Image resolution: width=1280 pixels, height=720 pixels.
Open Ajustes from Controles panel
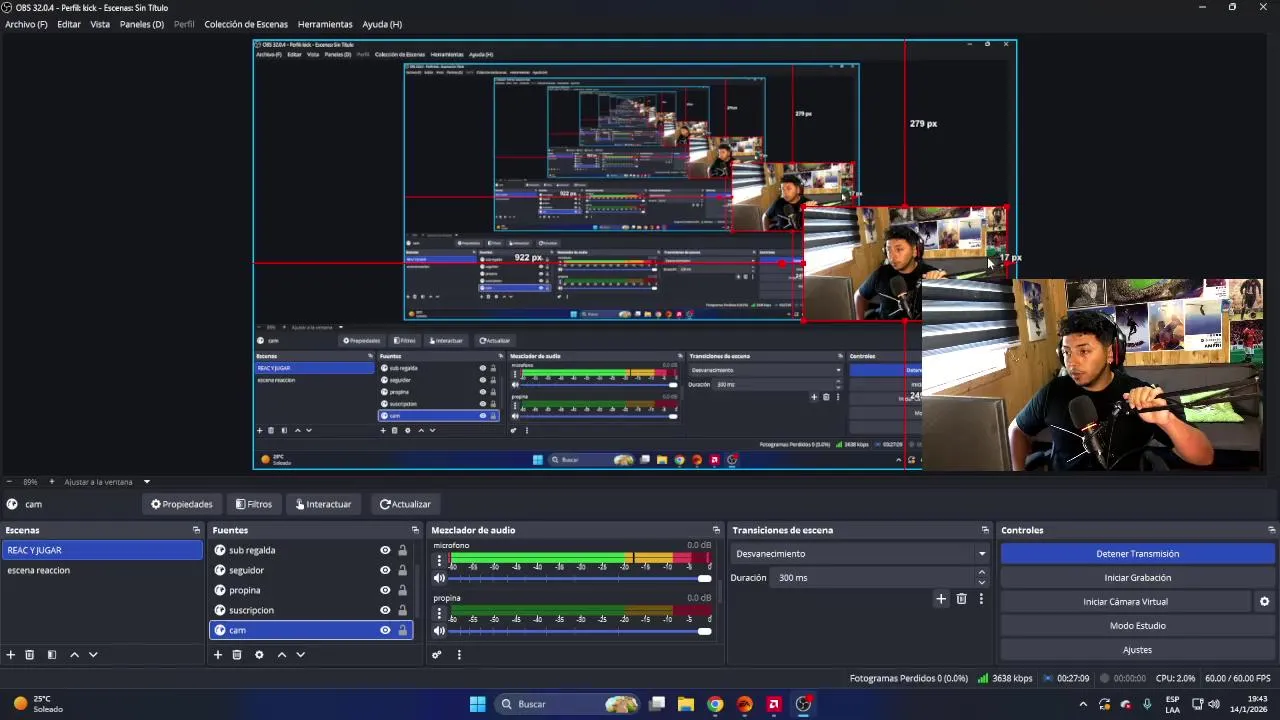pyautogui.click(x=1138, y=650)
